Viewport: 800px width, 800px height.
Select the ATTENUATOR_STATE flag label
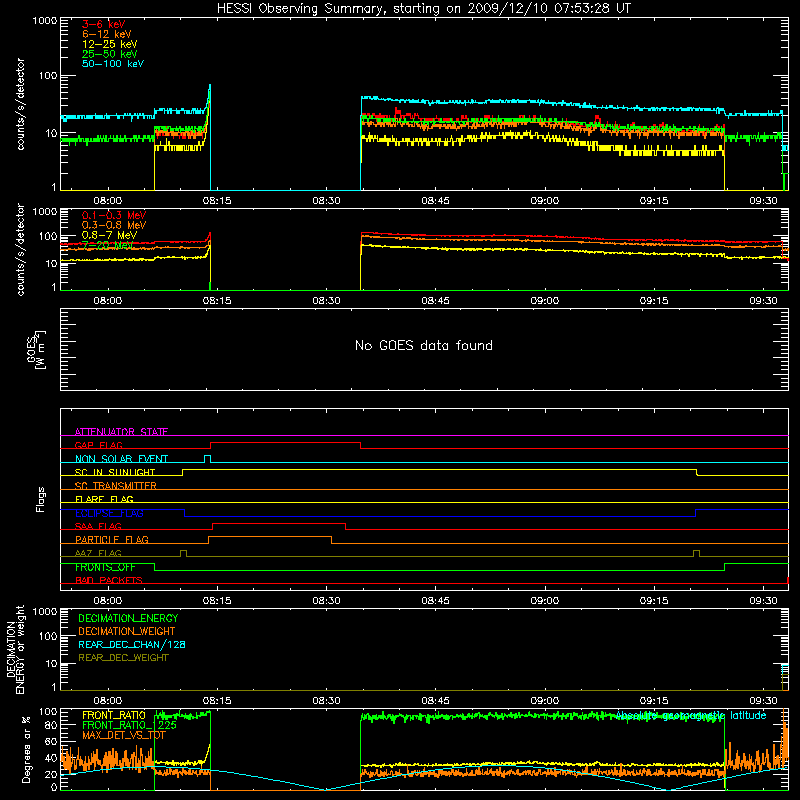121,432
